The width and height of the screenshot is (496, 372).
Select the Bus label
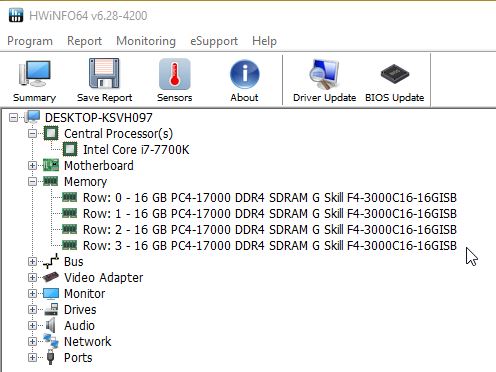[74, 262]
